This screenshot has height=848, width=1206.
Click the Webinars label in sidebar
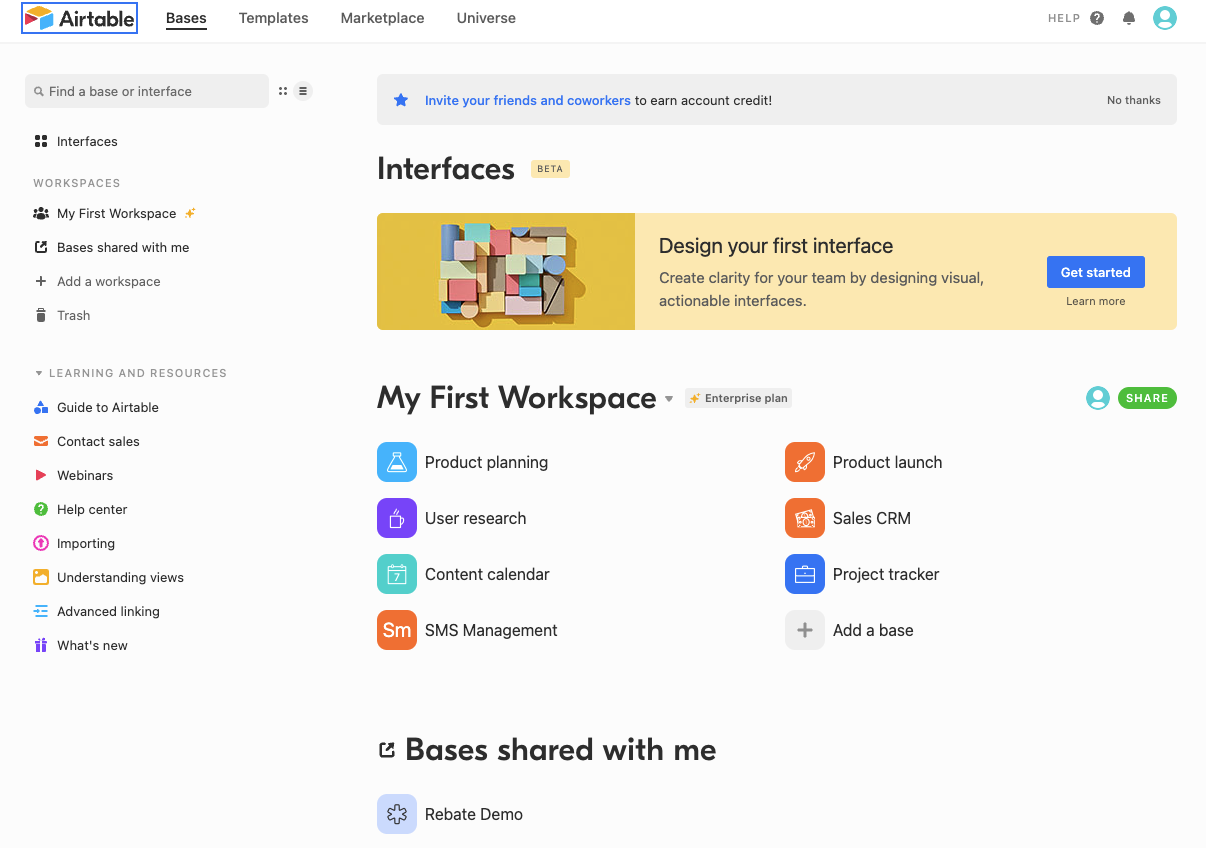point(85,475)
